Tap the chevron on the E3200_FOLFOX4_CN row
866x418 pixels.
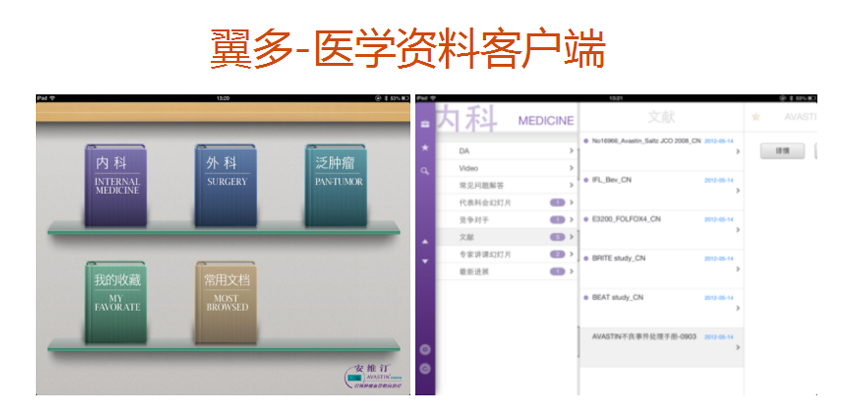738,230
